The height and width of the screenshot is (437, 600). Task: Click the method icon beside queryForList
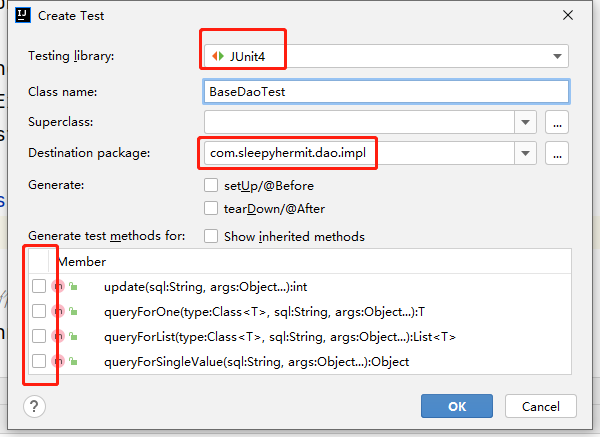click(x=57, y=337)
